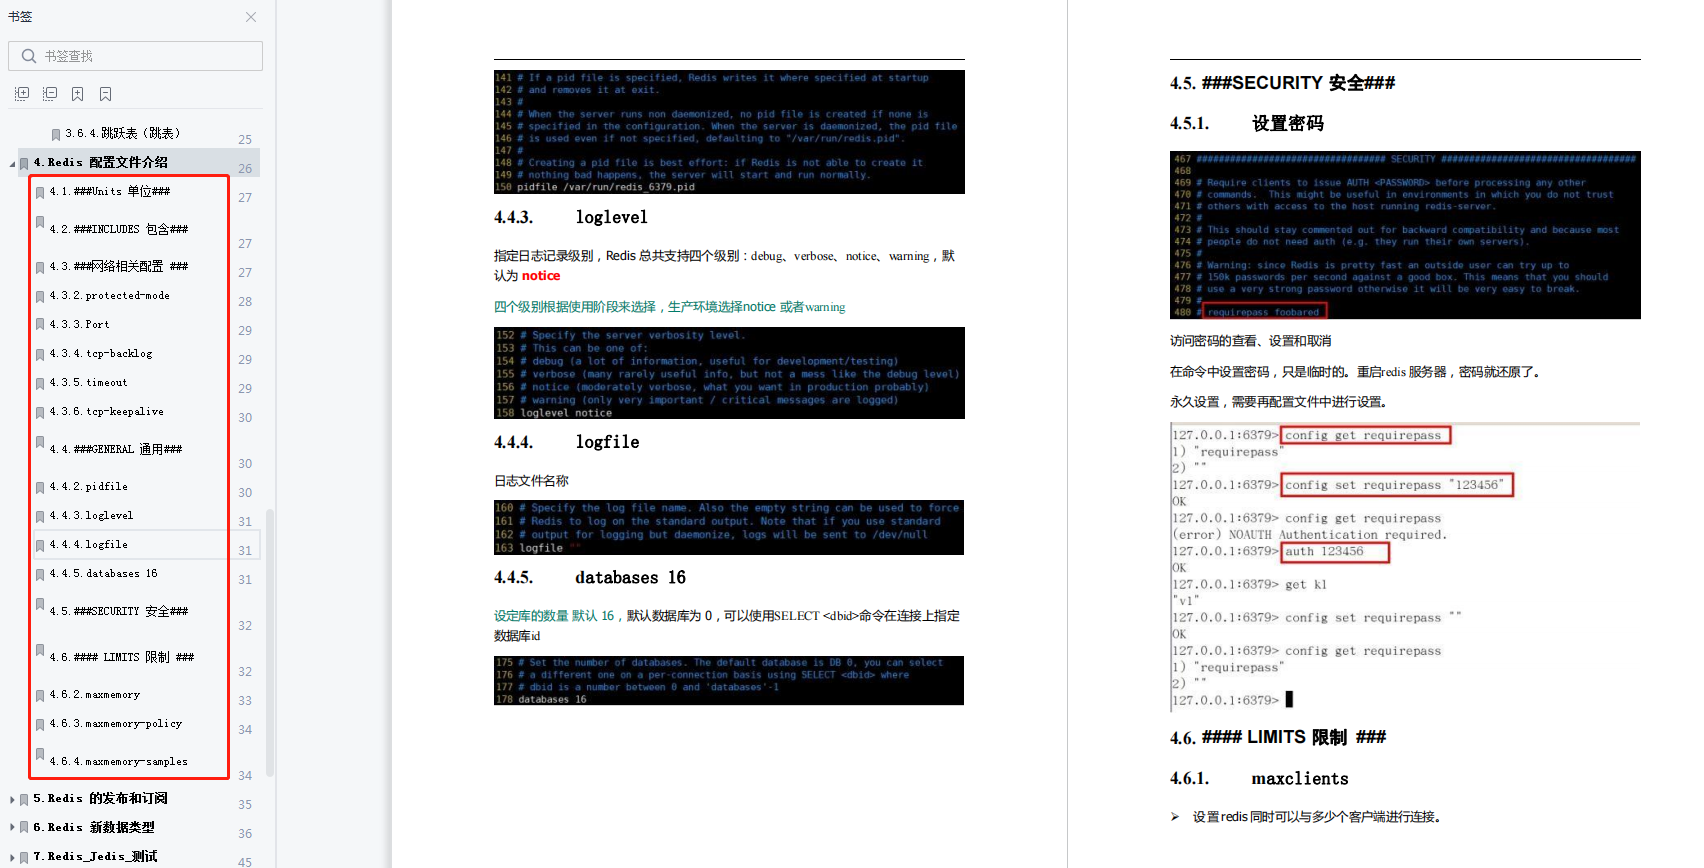Open bookmark 4.4.###GENERAL 通用###
This screenshot has height=868, width=1704.
tap(116, 449)
